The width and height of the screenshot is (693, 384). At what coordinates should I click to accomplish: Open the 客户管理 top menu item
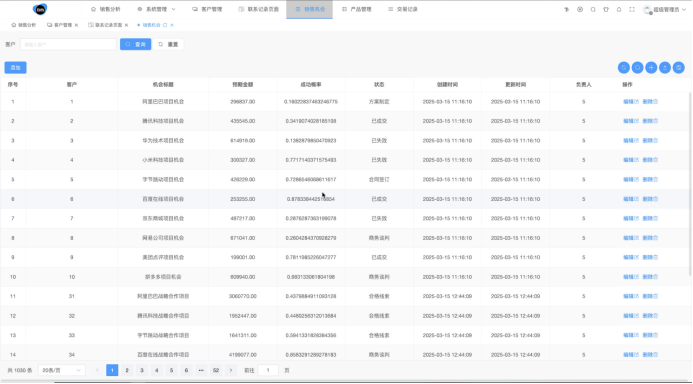(x=207, y=9)
